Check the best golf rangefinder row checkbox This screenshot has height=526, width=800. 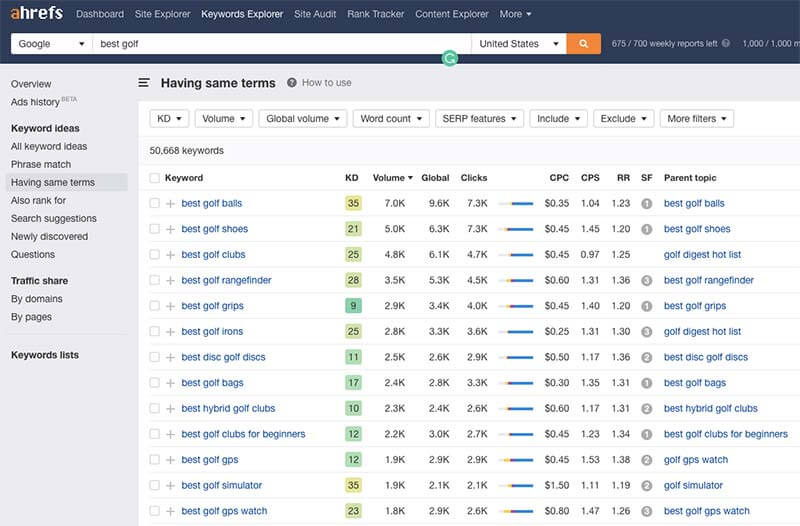tap(154, 280)
